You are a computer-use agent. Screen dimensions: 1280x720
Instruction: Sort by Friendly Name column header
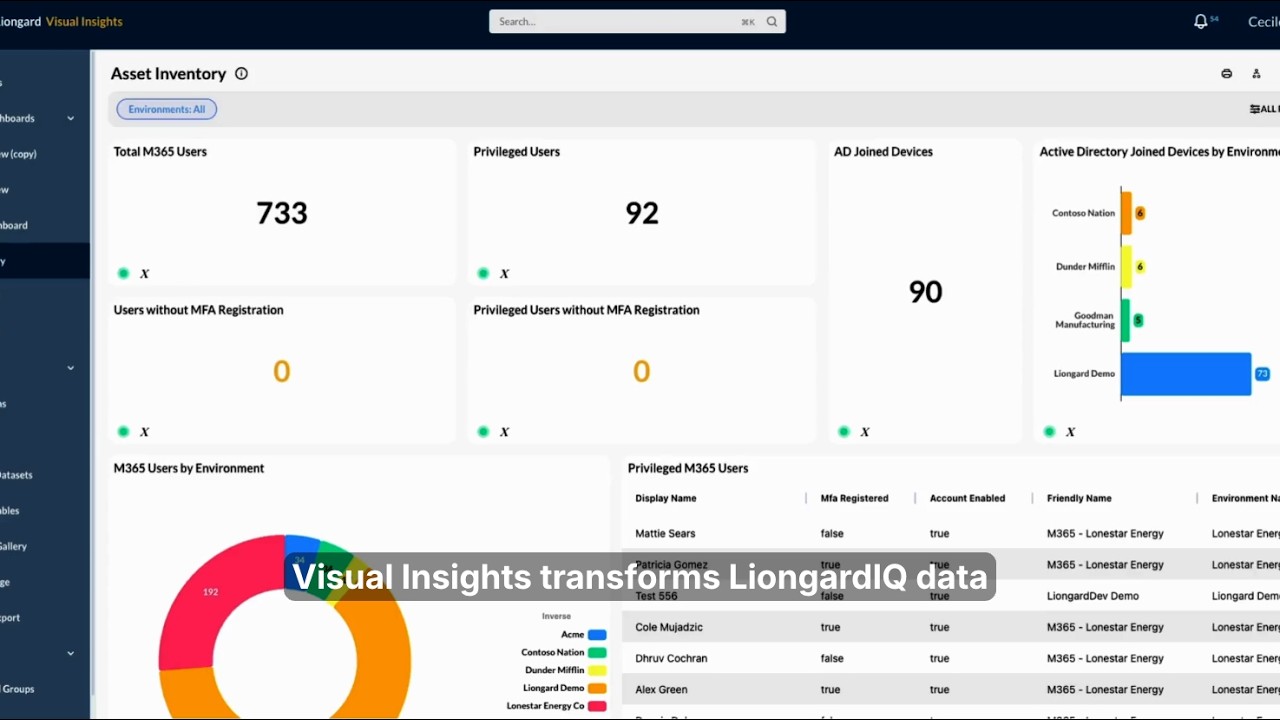1079,498
